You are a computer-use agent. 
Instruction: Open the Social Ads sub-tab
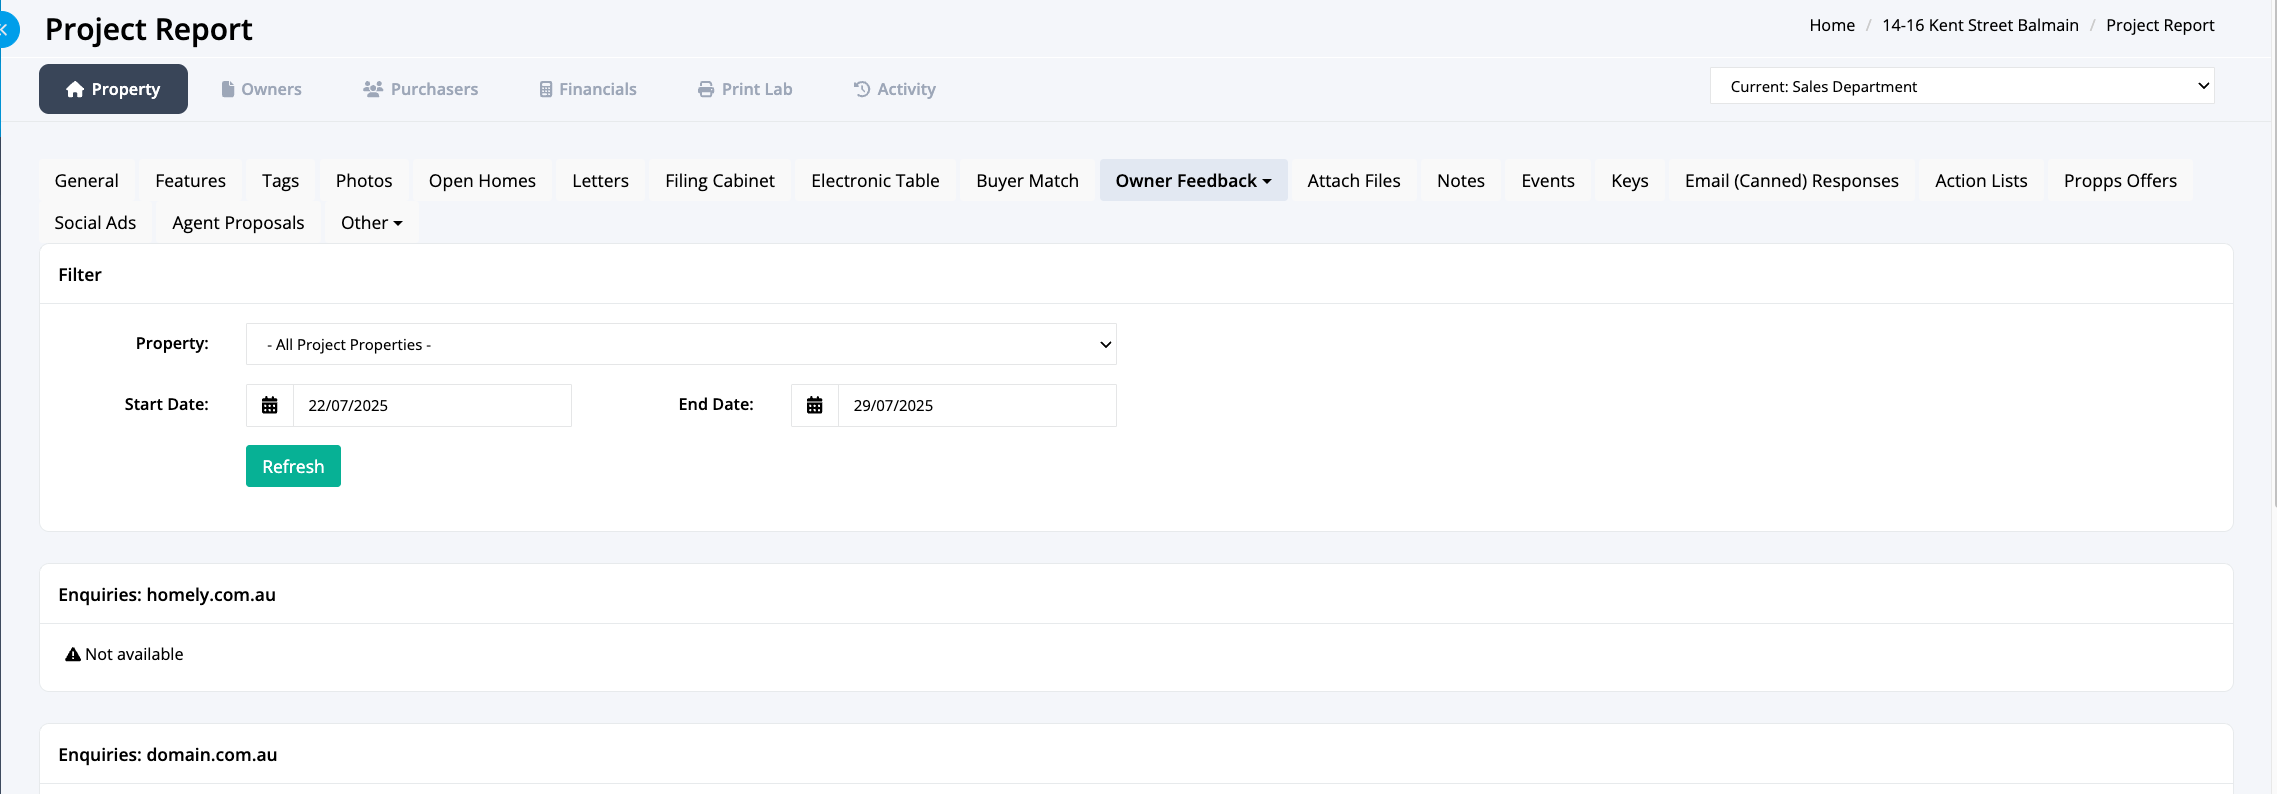[x=95, y=222]
